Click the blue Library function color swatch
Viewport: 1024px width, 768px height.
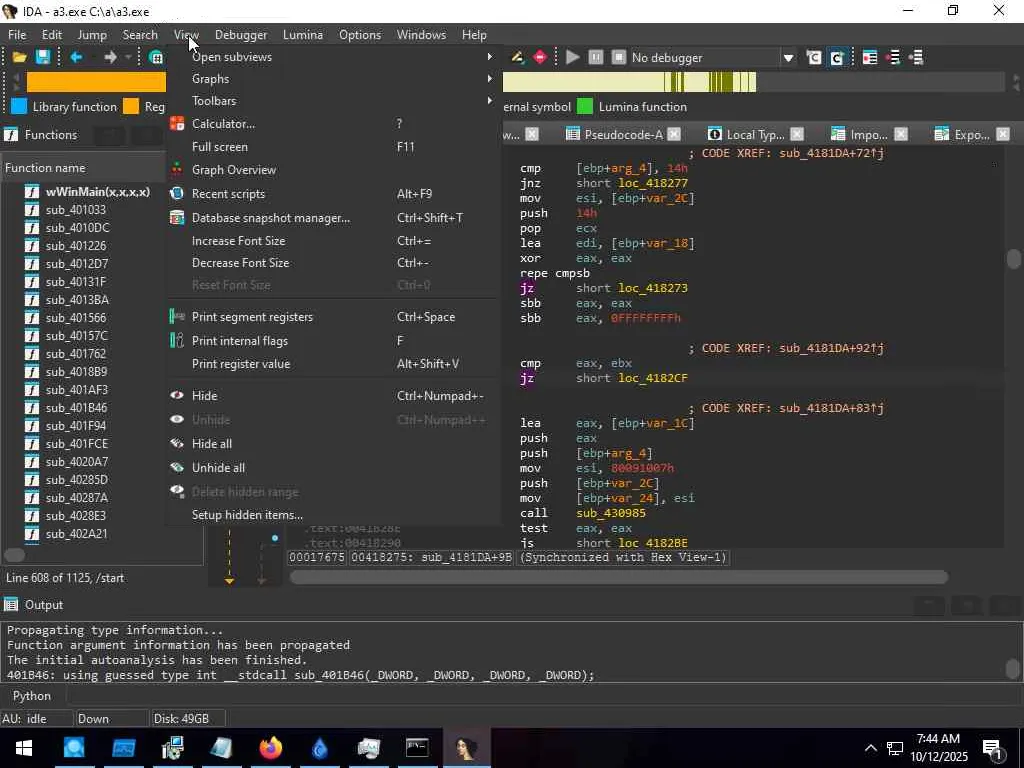(19, 106)
